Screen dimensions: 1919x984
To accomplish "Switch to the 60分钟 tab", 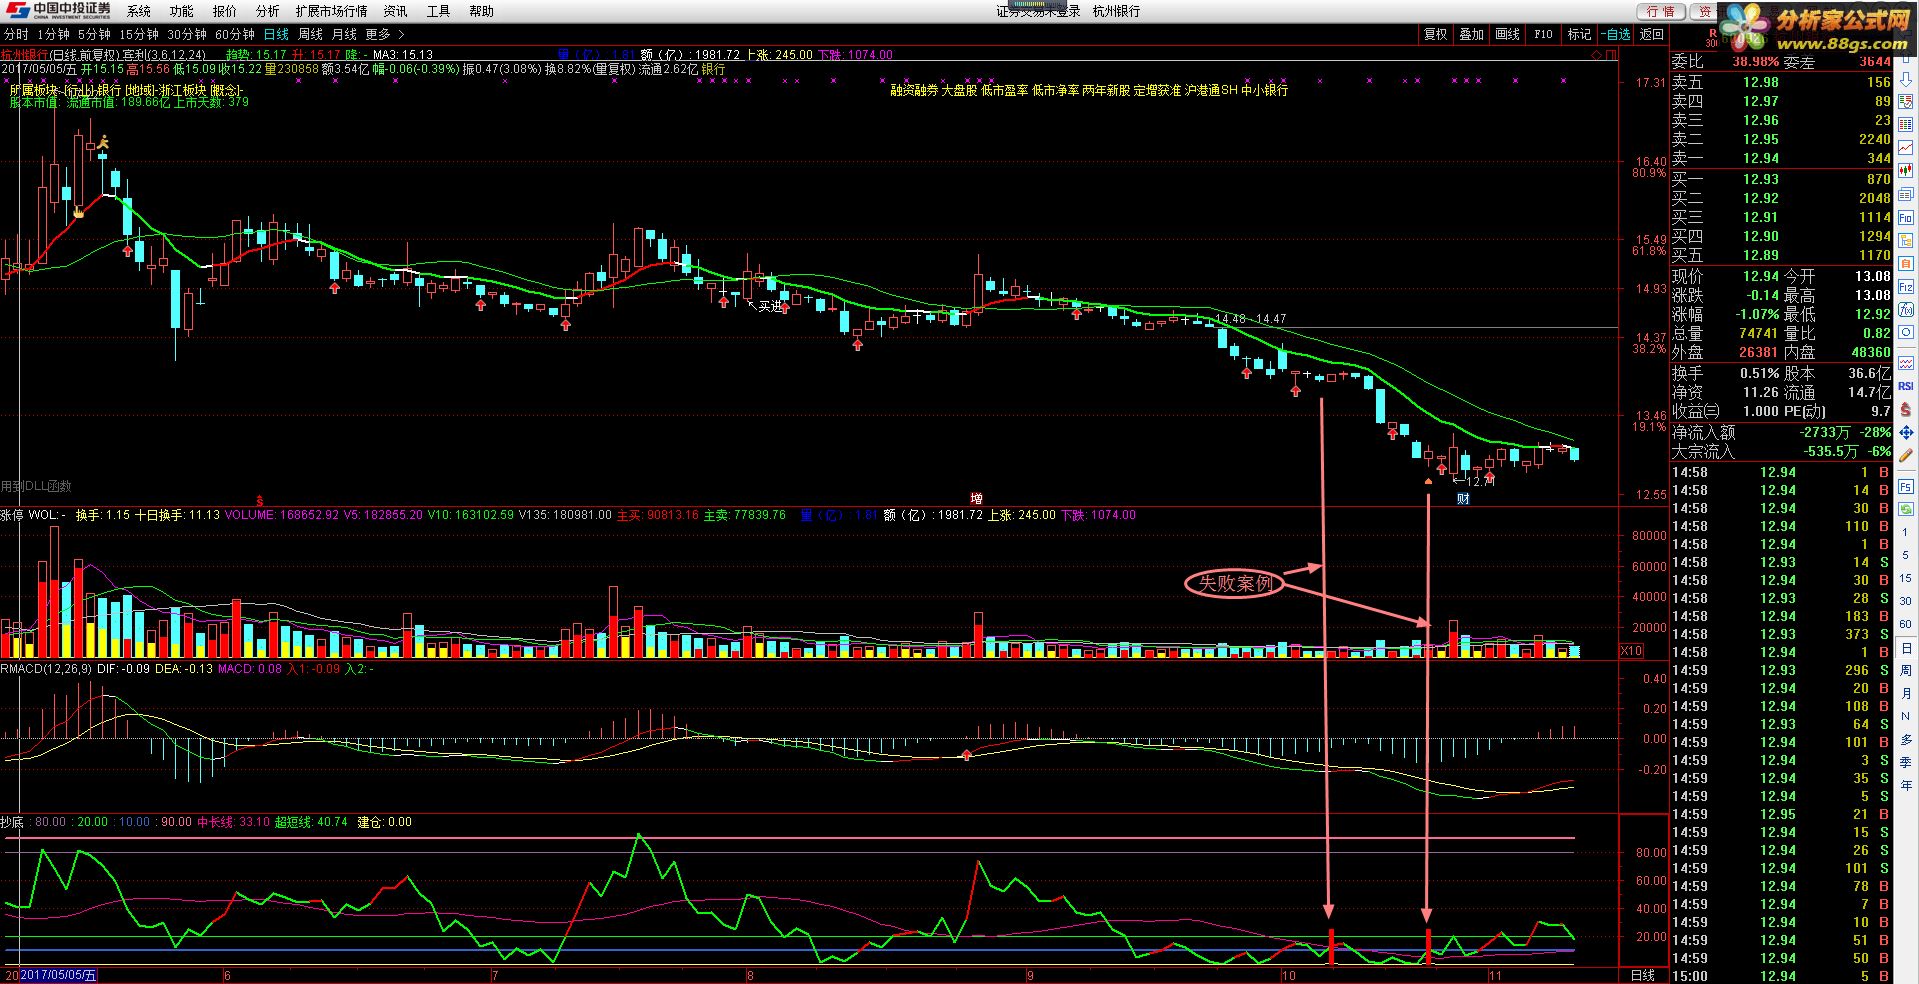I will (x=235, y=34).
